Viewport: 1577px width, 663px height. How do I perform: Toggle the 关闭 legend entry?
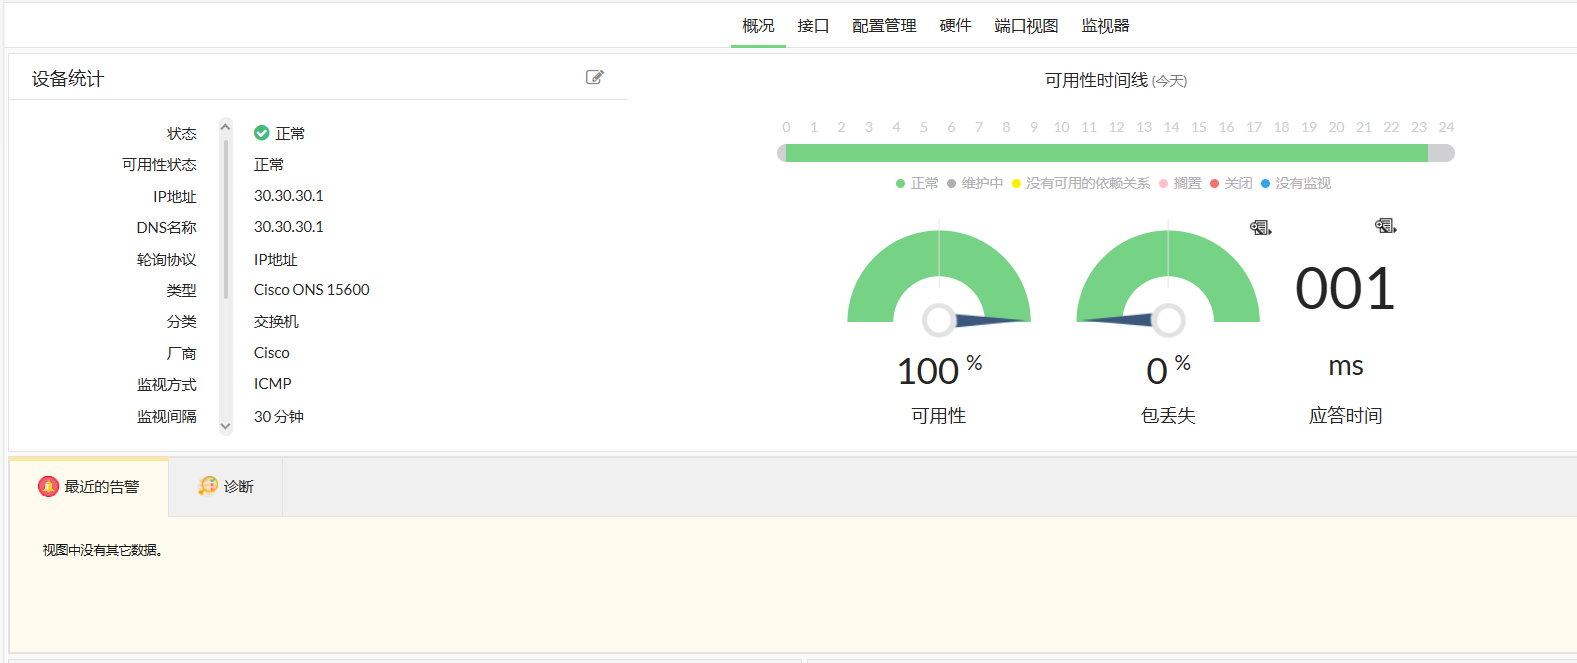pos(1231,183)
